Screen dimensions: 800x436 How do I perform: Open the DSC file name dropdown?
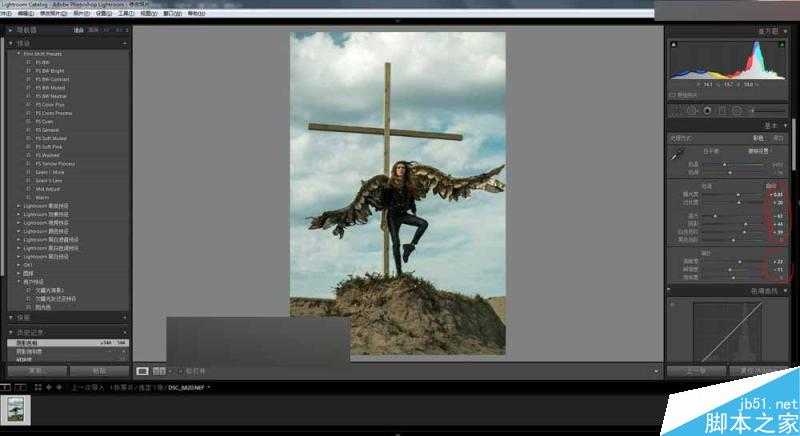210,386
